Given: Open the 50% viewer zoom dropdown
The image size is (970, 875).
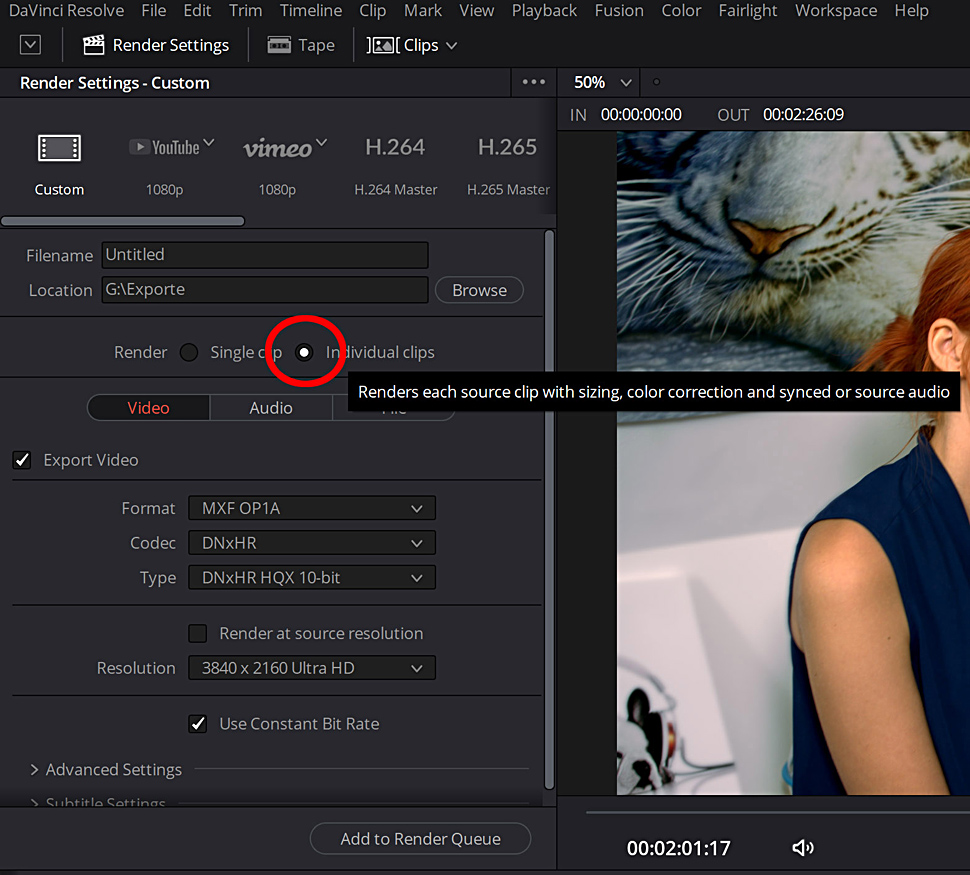Looking at the screenshot, I should (x=603, y=82).
